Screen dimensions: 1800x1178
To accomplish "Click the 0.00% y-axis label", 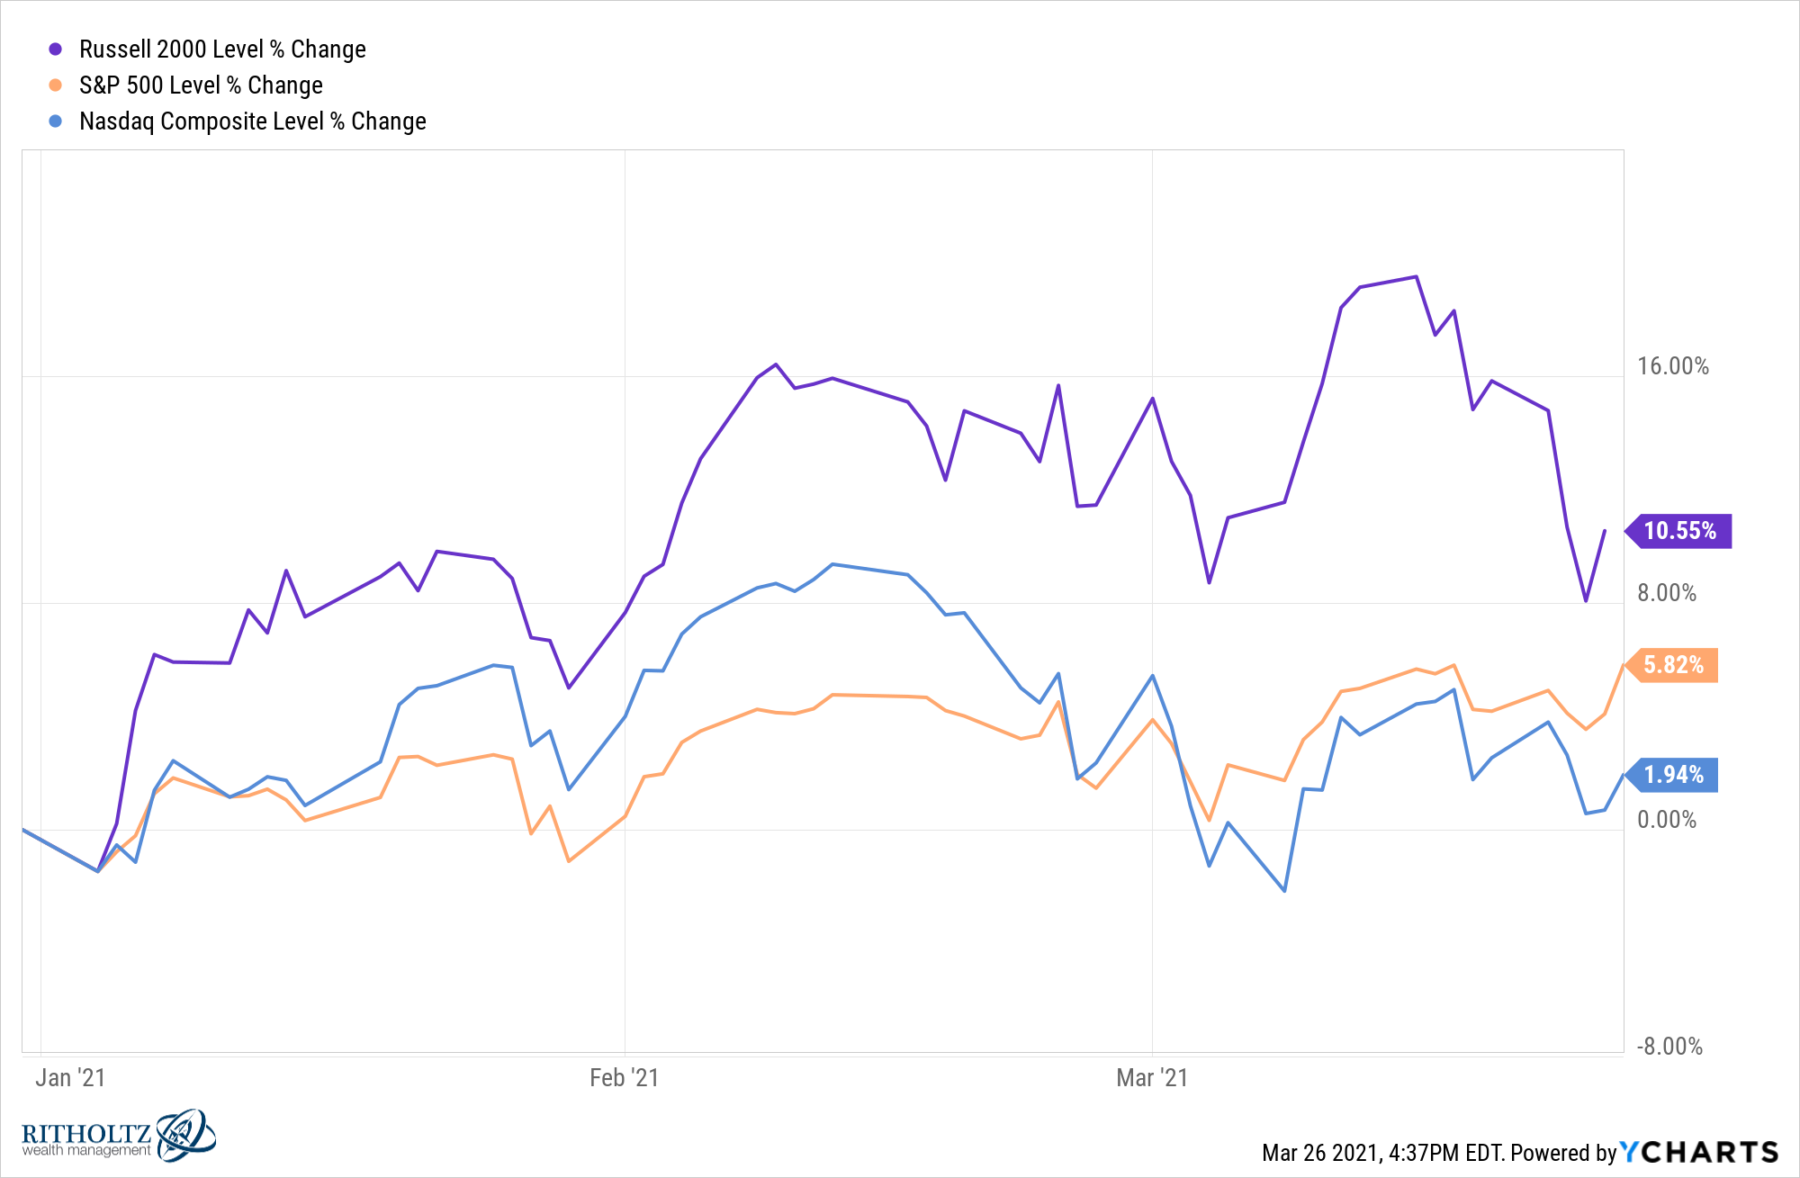I will pos(1667,820).
